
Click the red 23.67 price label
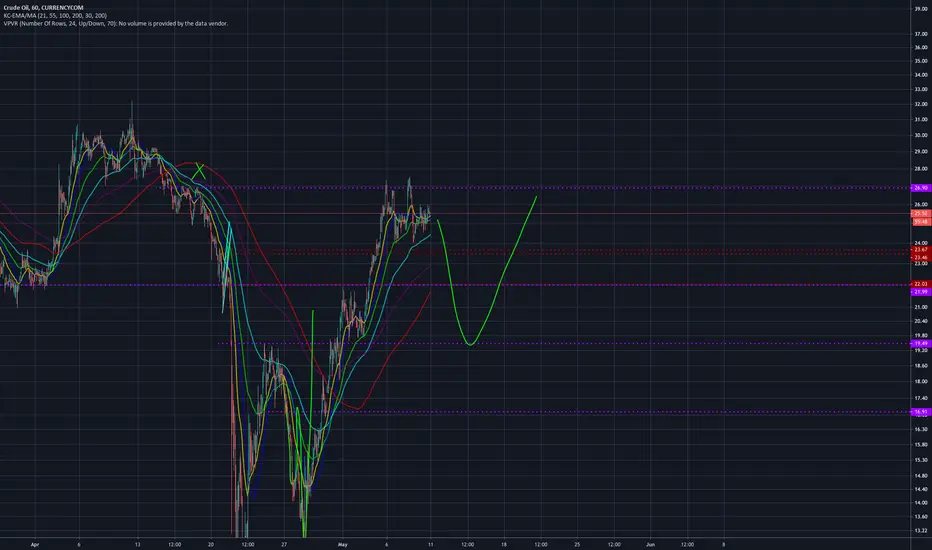click(x=921, y=250)
